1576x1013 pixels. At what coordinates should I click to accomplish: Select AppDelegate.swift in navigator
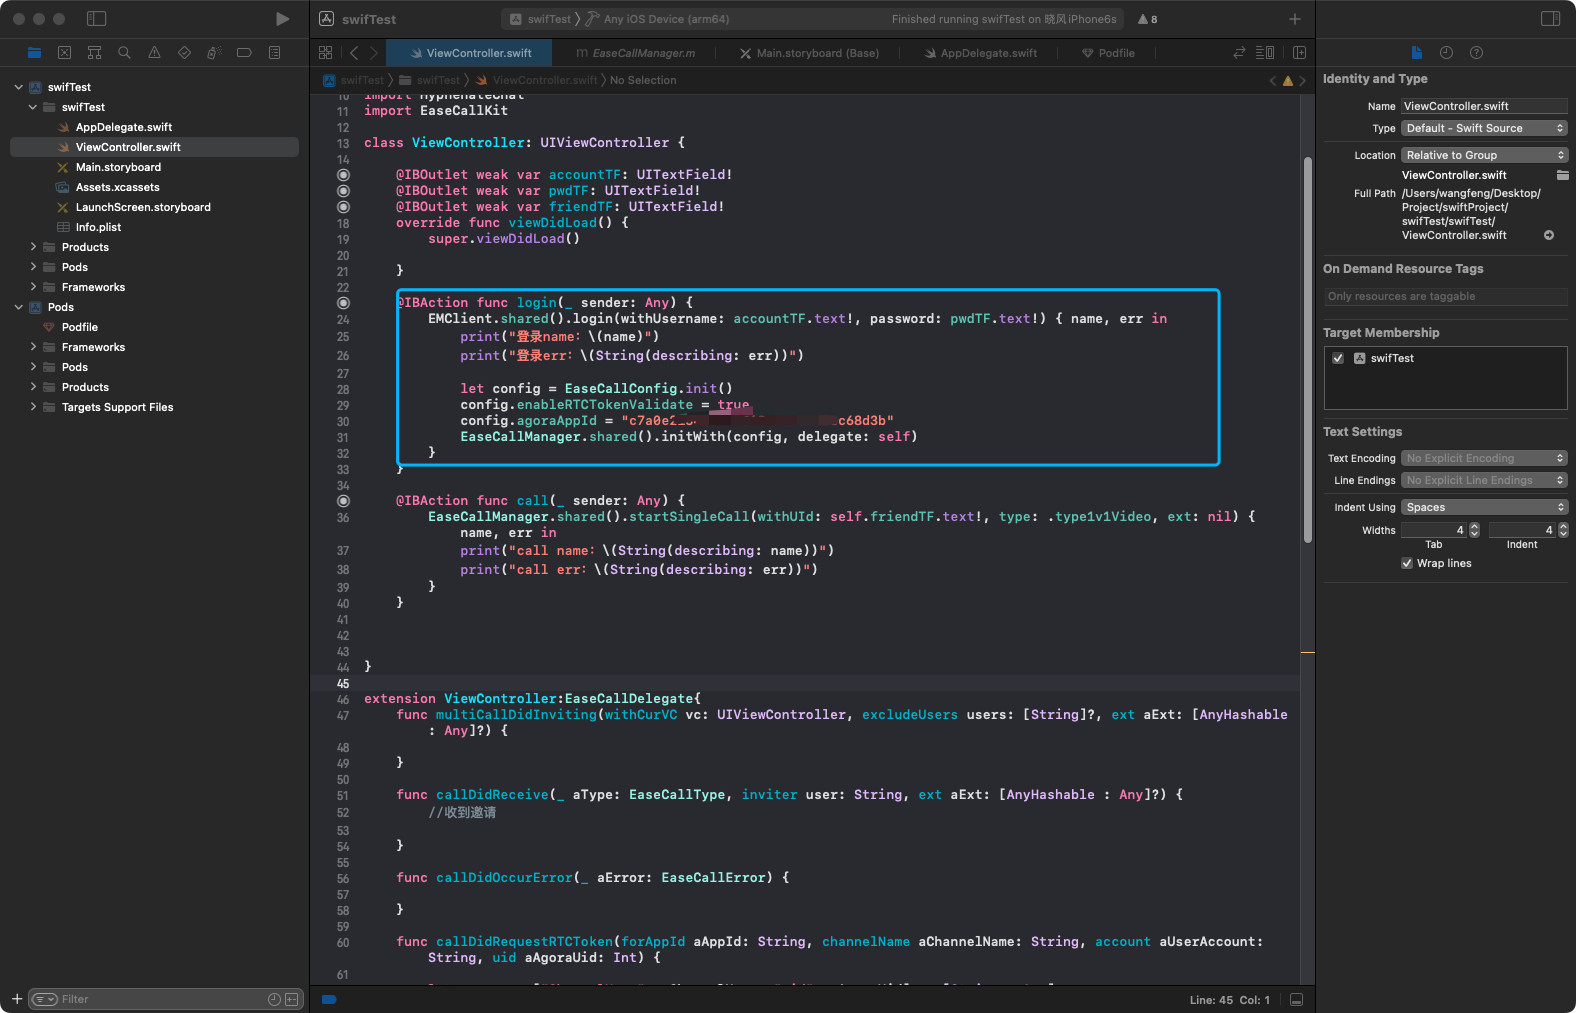pyautogui.click(x=124, y=127)
